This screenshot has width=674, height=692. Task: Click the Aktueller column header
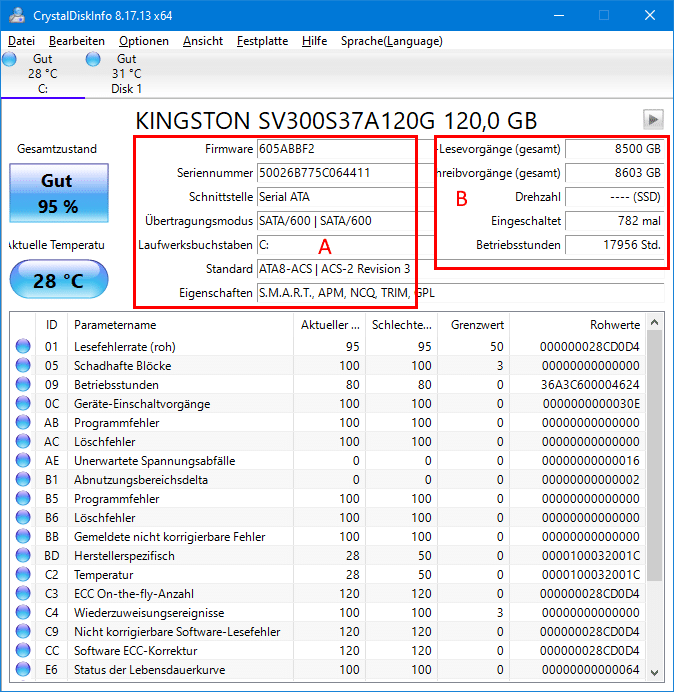point(330,325)
